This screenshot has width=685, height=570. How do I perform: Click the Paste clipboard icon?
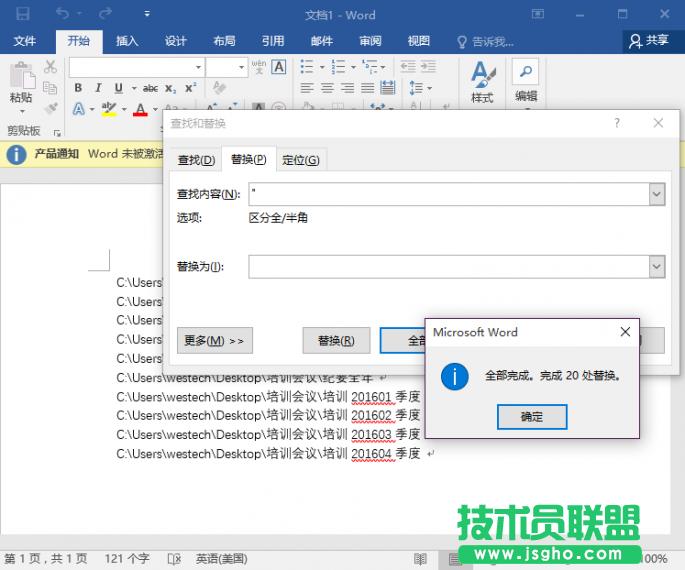tap(20, 78)
